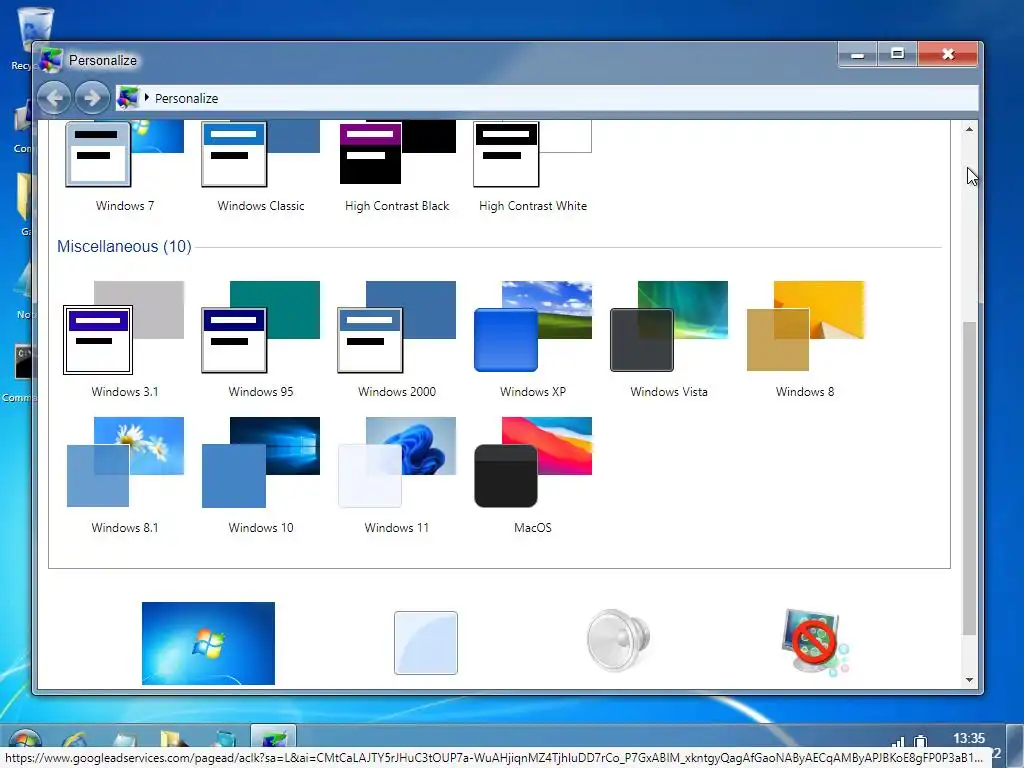Click the taskbar clock showing 13:35

[968, 738]
